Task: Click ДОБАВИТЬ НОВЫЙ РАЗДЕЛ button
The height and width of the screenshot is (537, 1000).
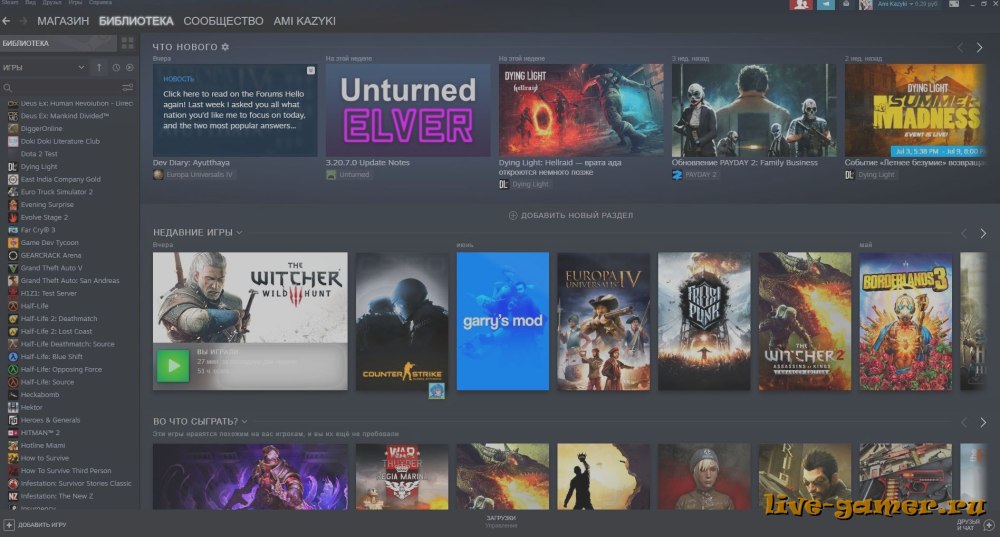Action: [571, 215]
